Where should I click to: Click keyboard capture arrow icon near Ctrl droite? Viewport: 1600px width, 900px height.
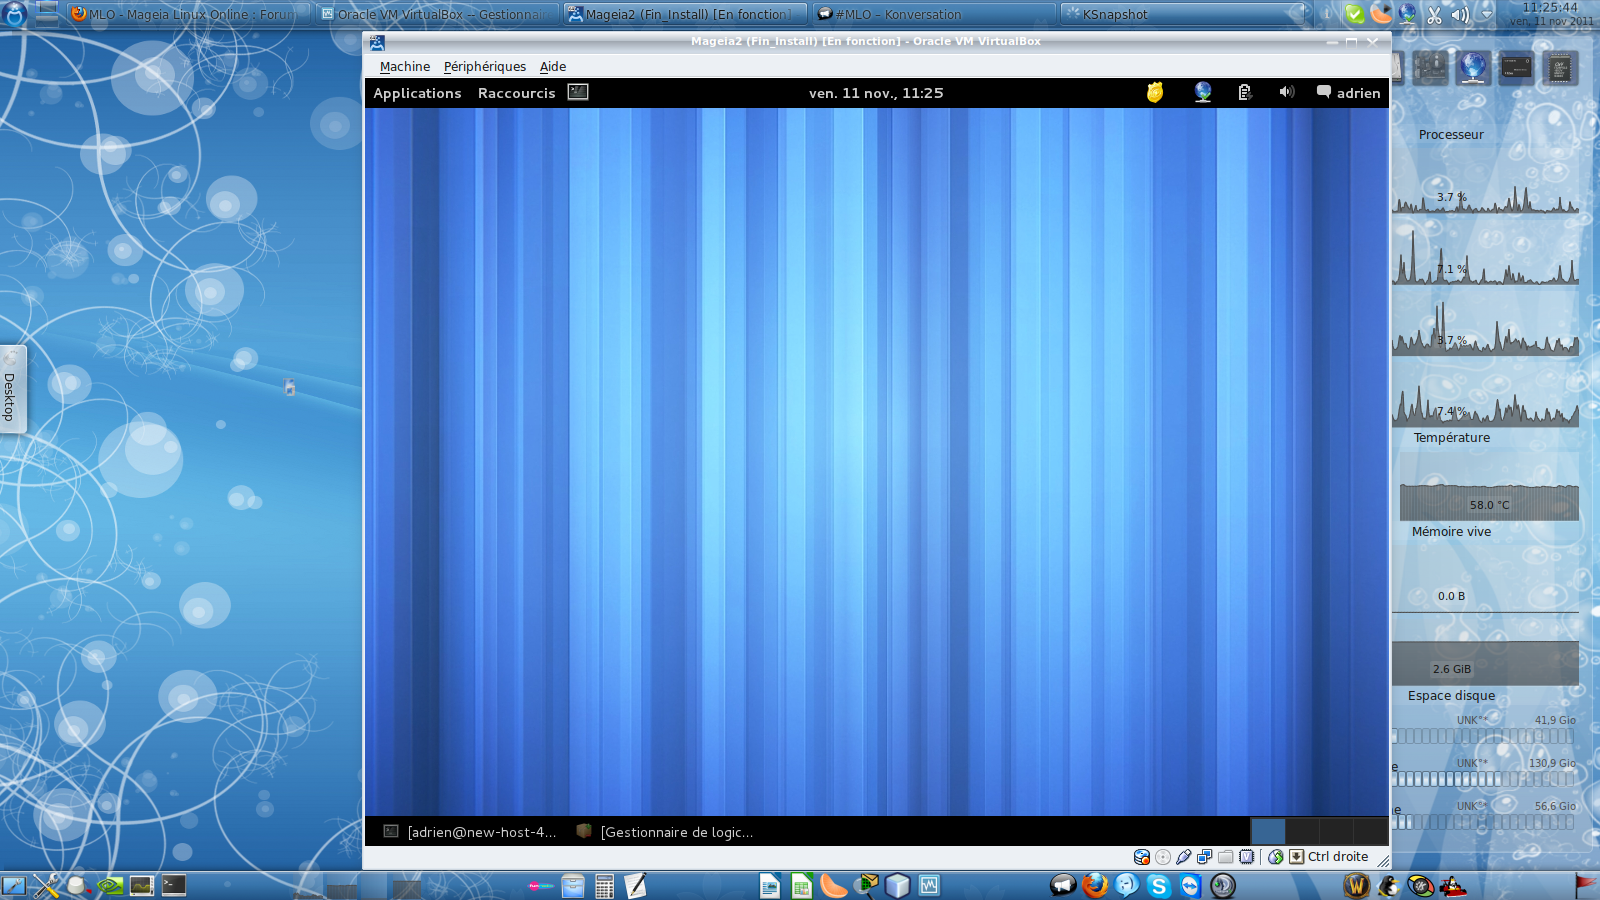coord(1297,857)
